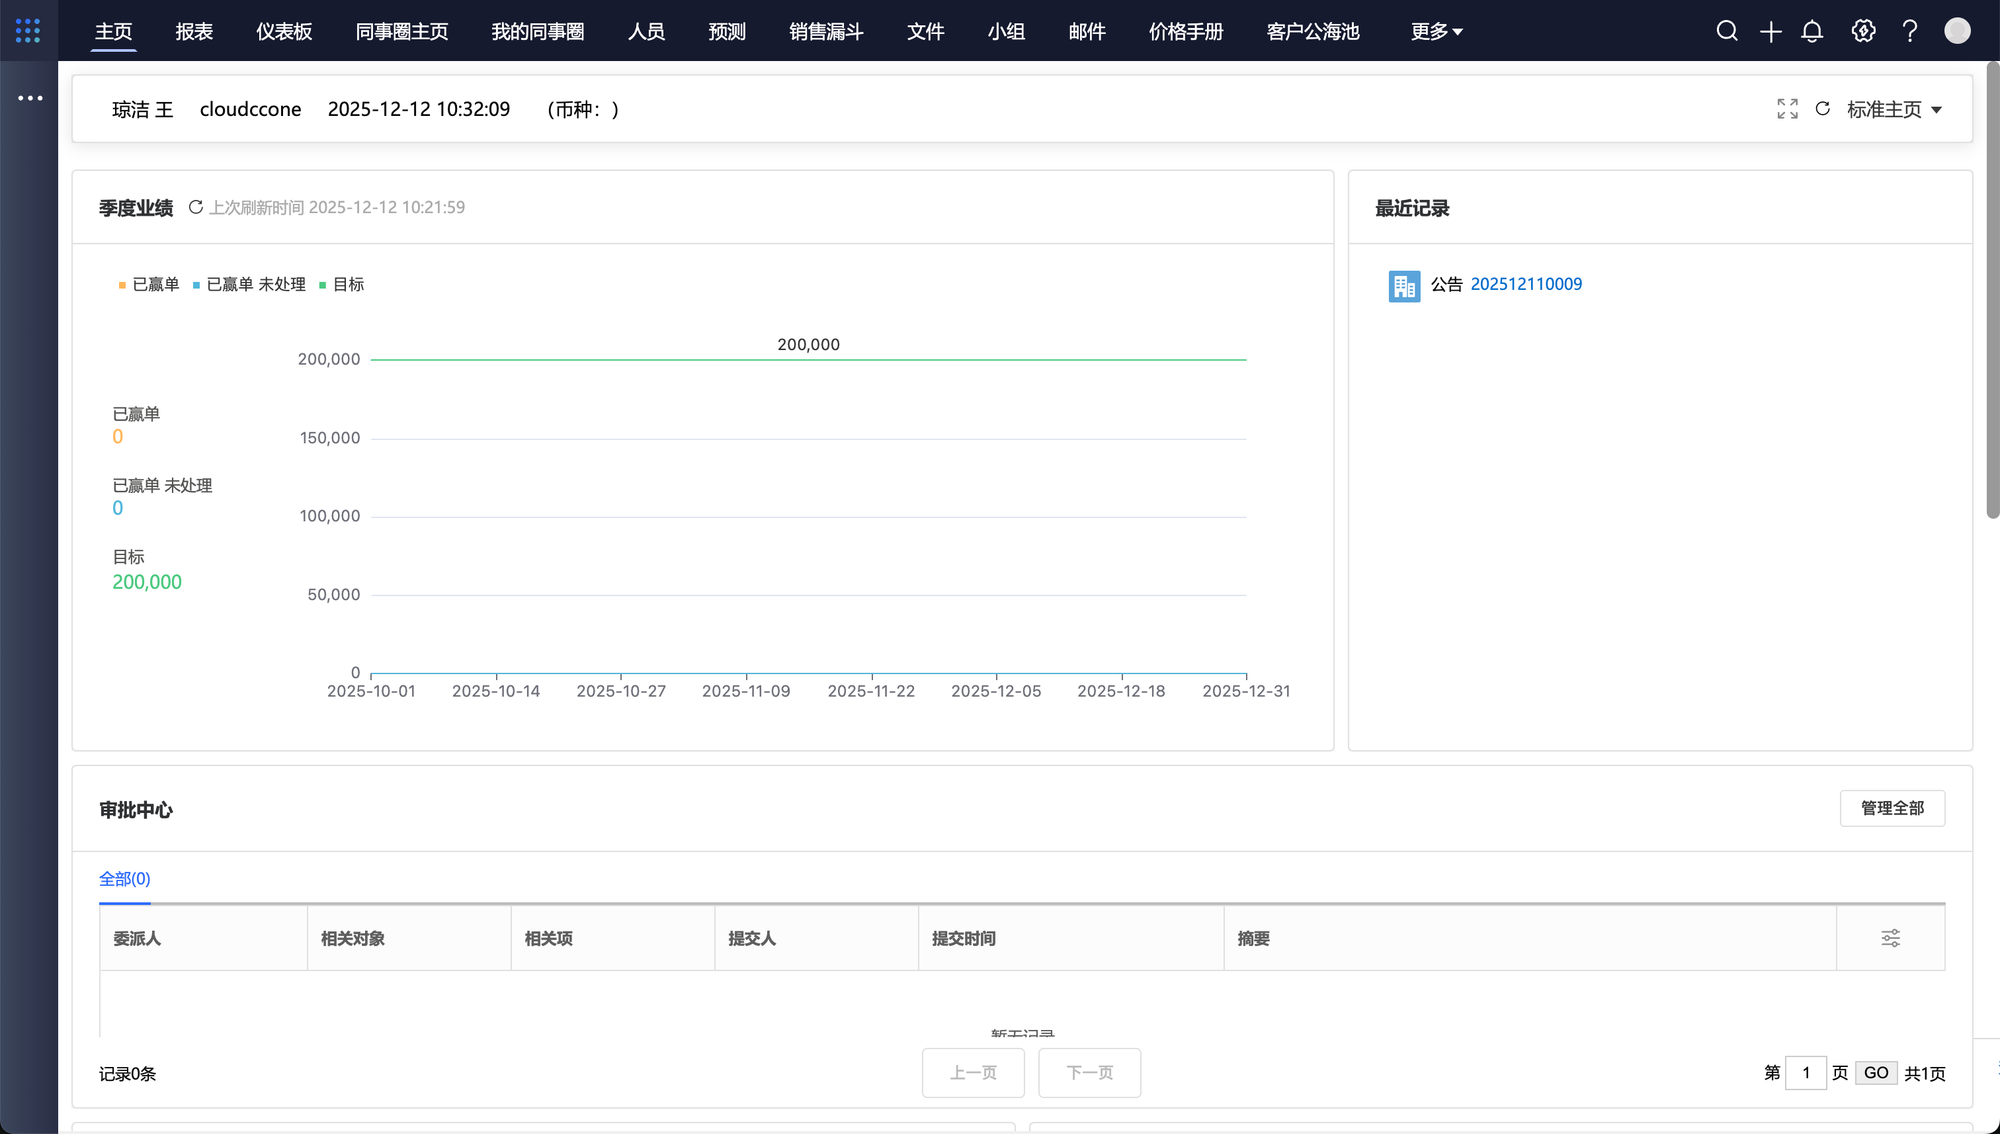Refresh the quarterly performance chart
Screen dimensions: 2000x1134
(196, 207)
